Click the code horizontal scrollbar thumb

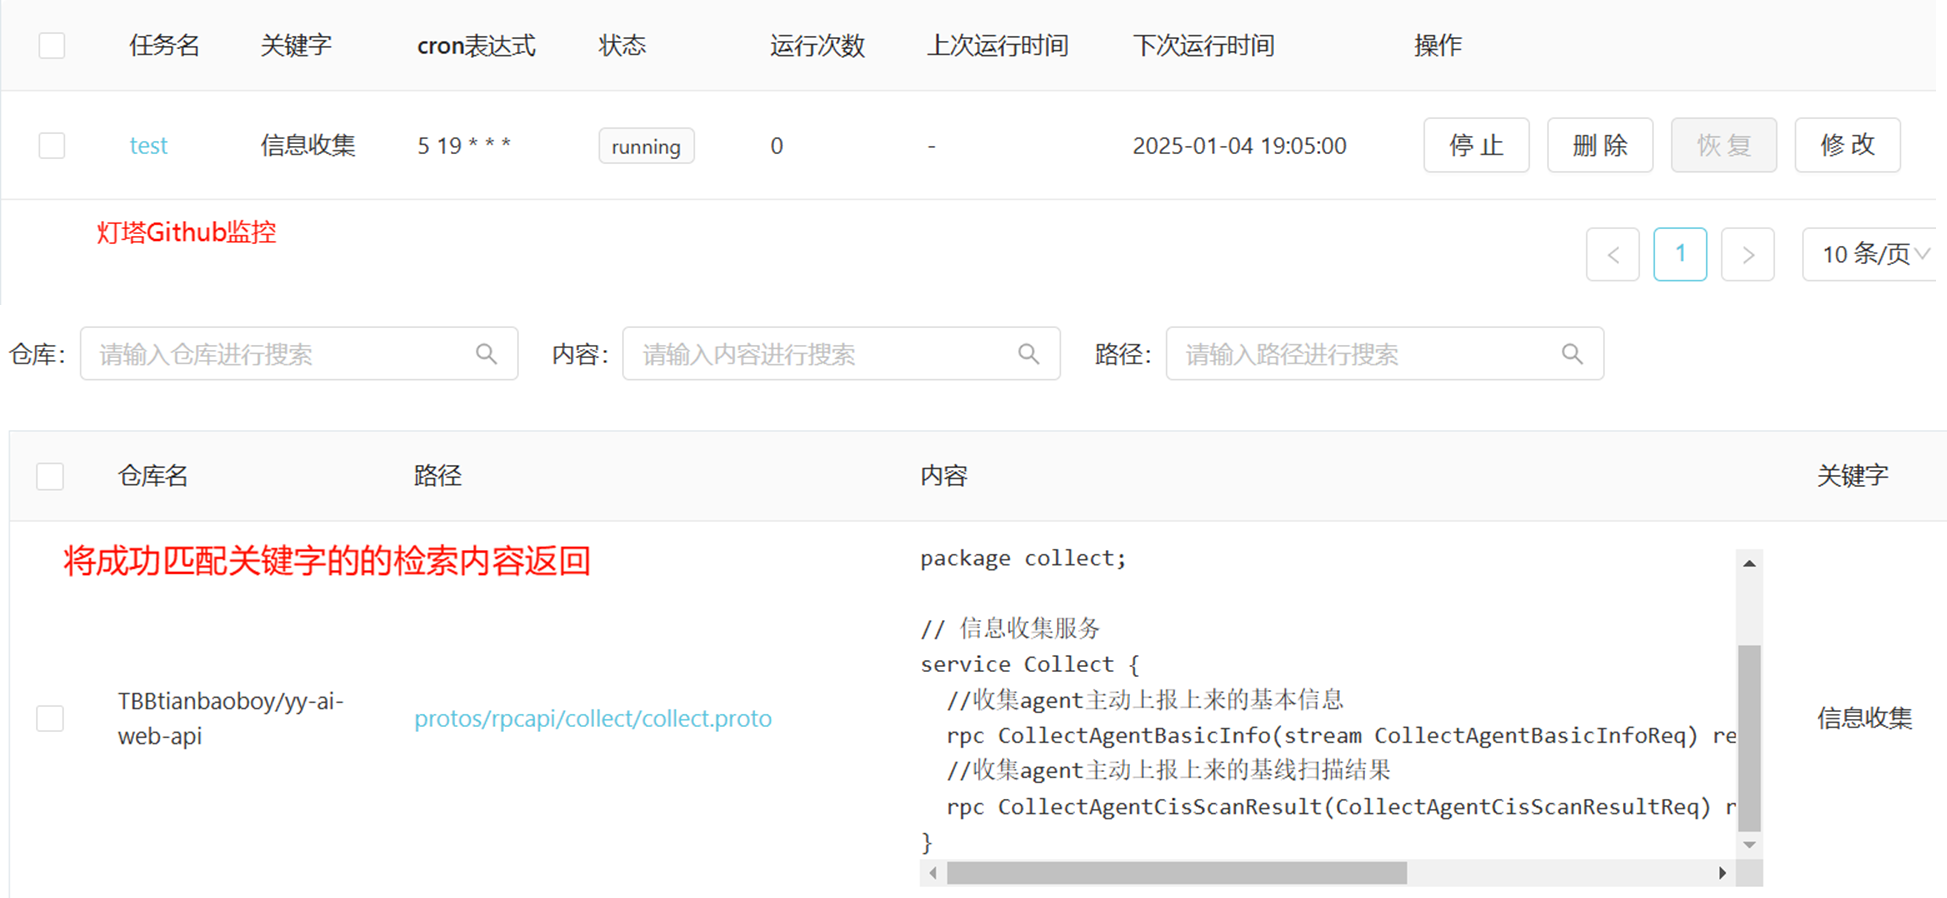(1177, 873)
